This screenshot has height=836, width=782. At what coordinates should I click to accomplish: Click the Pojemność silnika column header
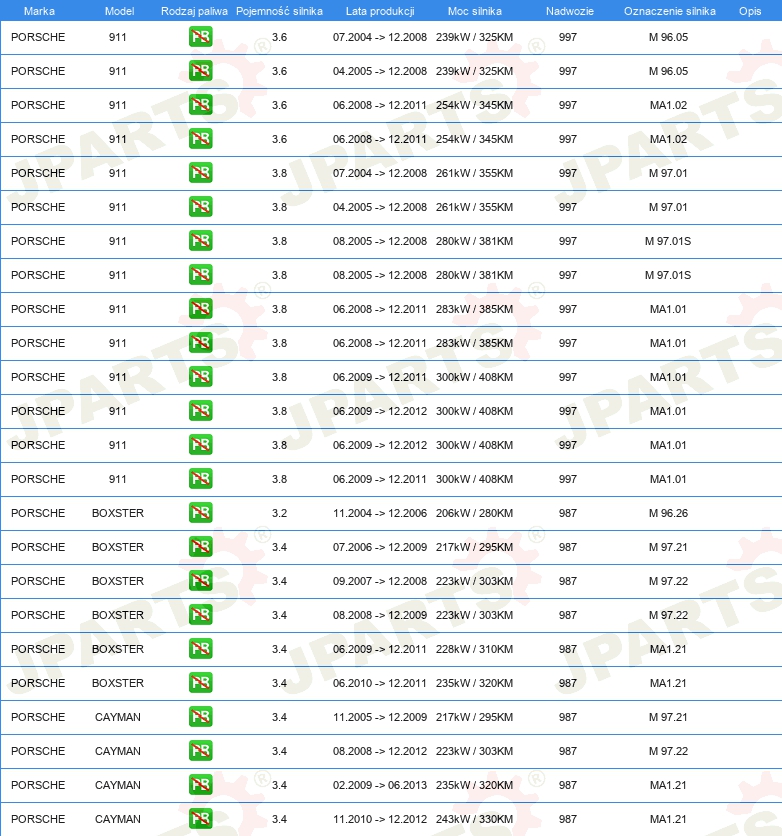coord(279,11)
